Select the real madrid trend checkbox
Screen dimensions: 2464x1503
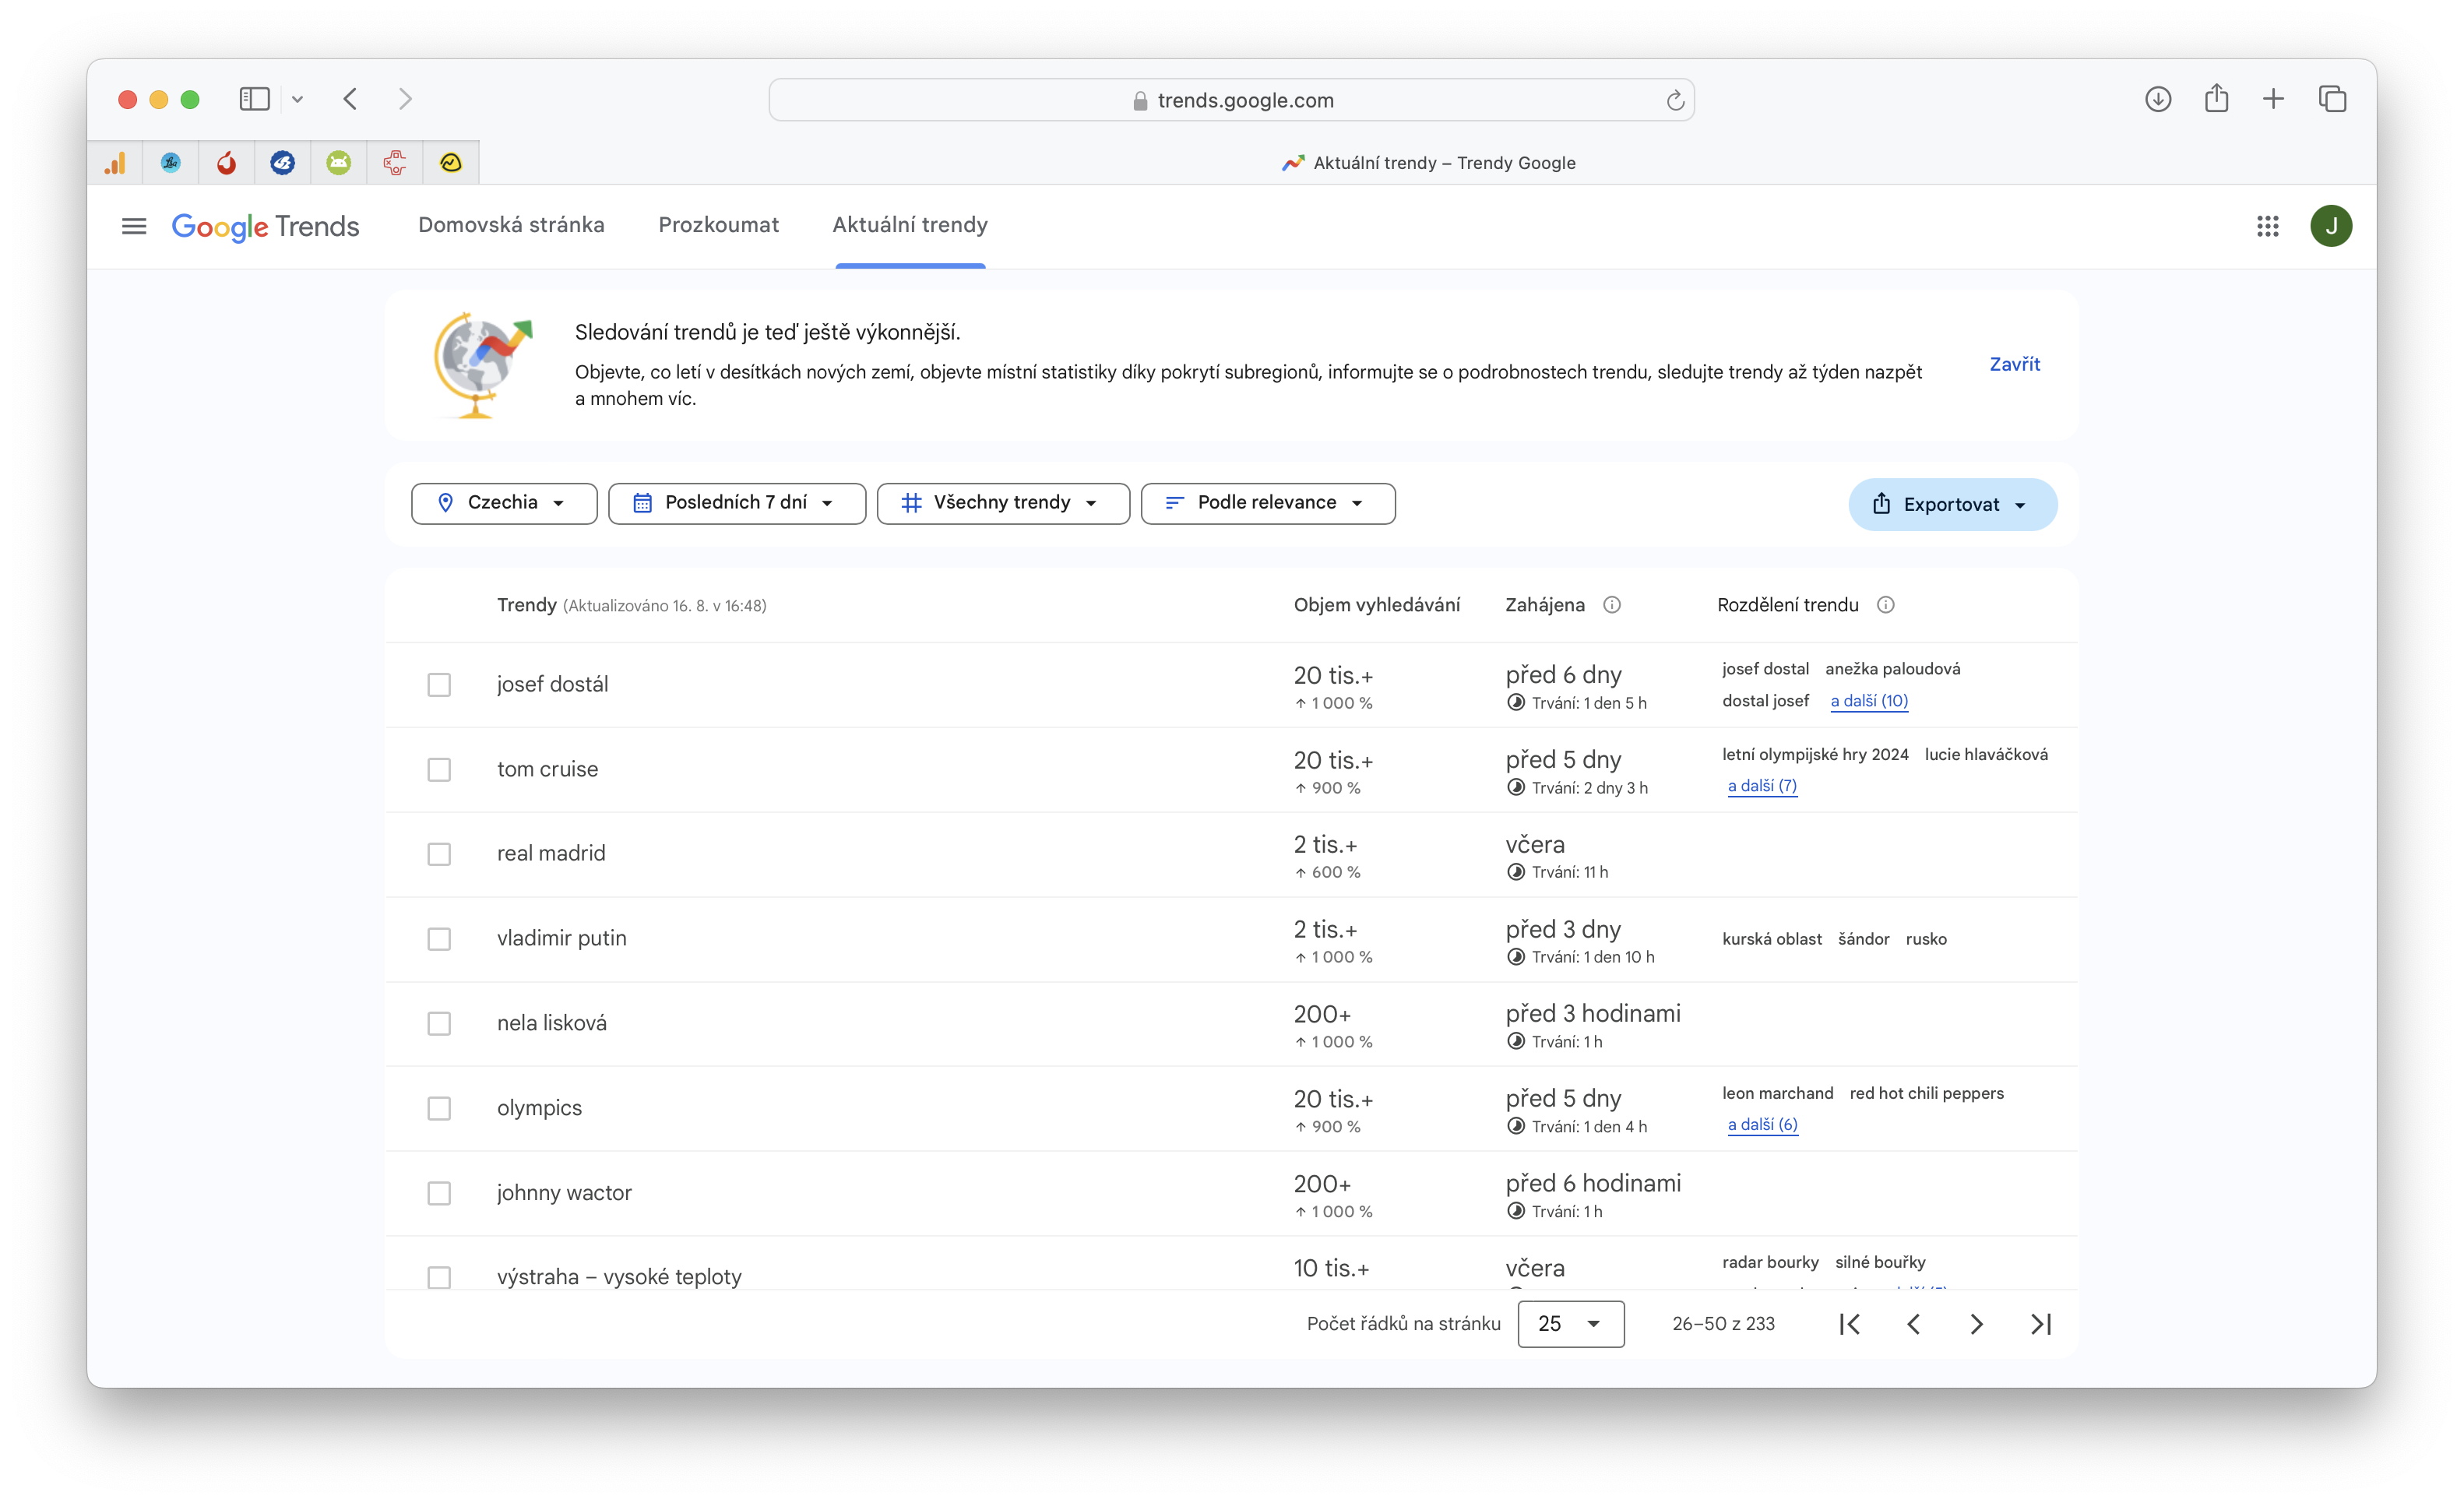[439, 854]
